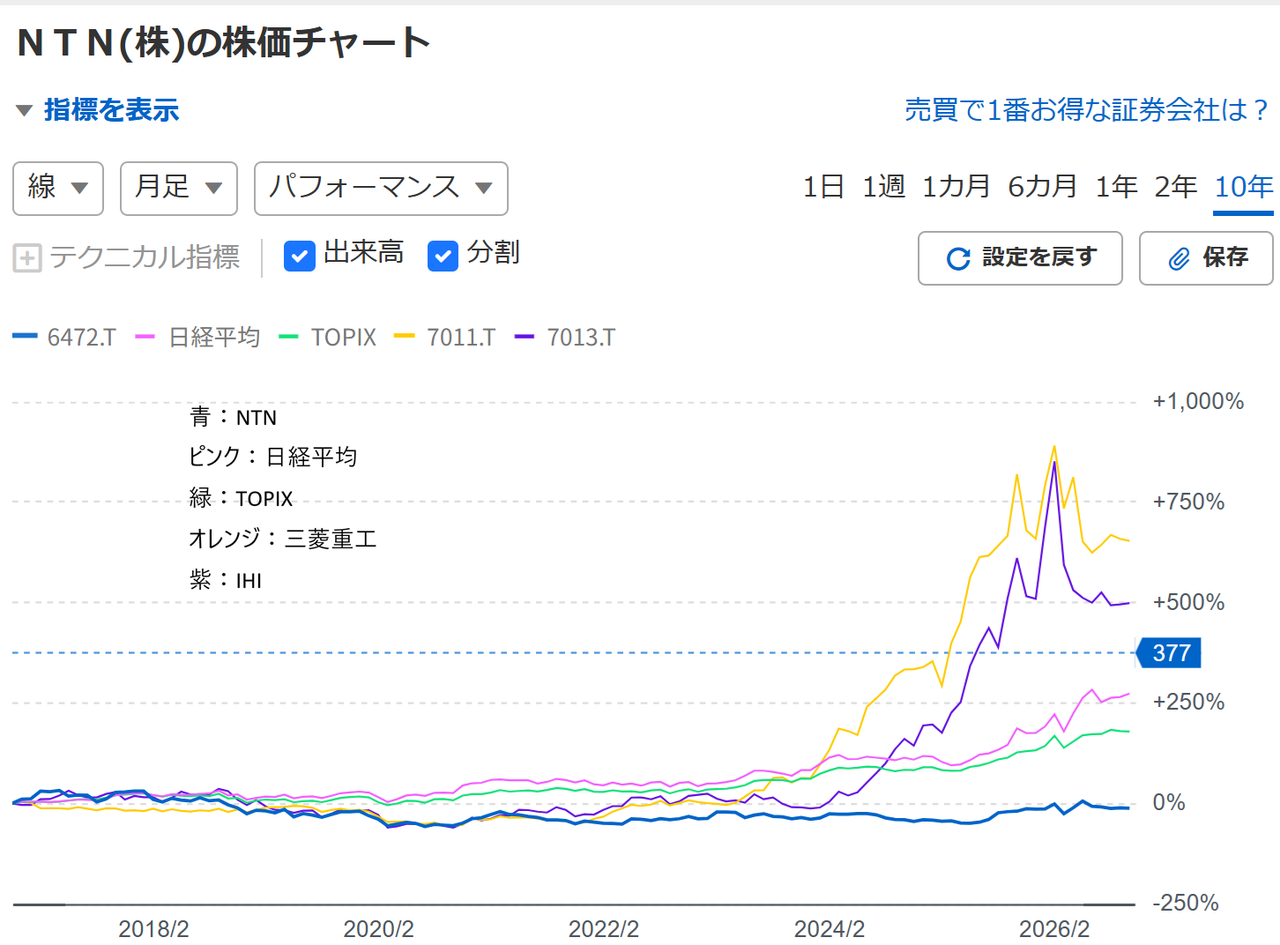Screen dimensions: 1280x945
Task: Click the +1,000% axis value
Action: coord(1198,402)
